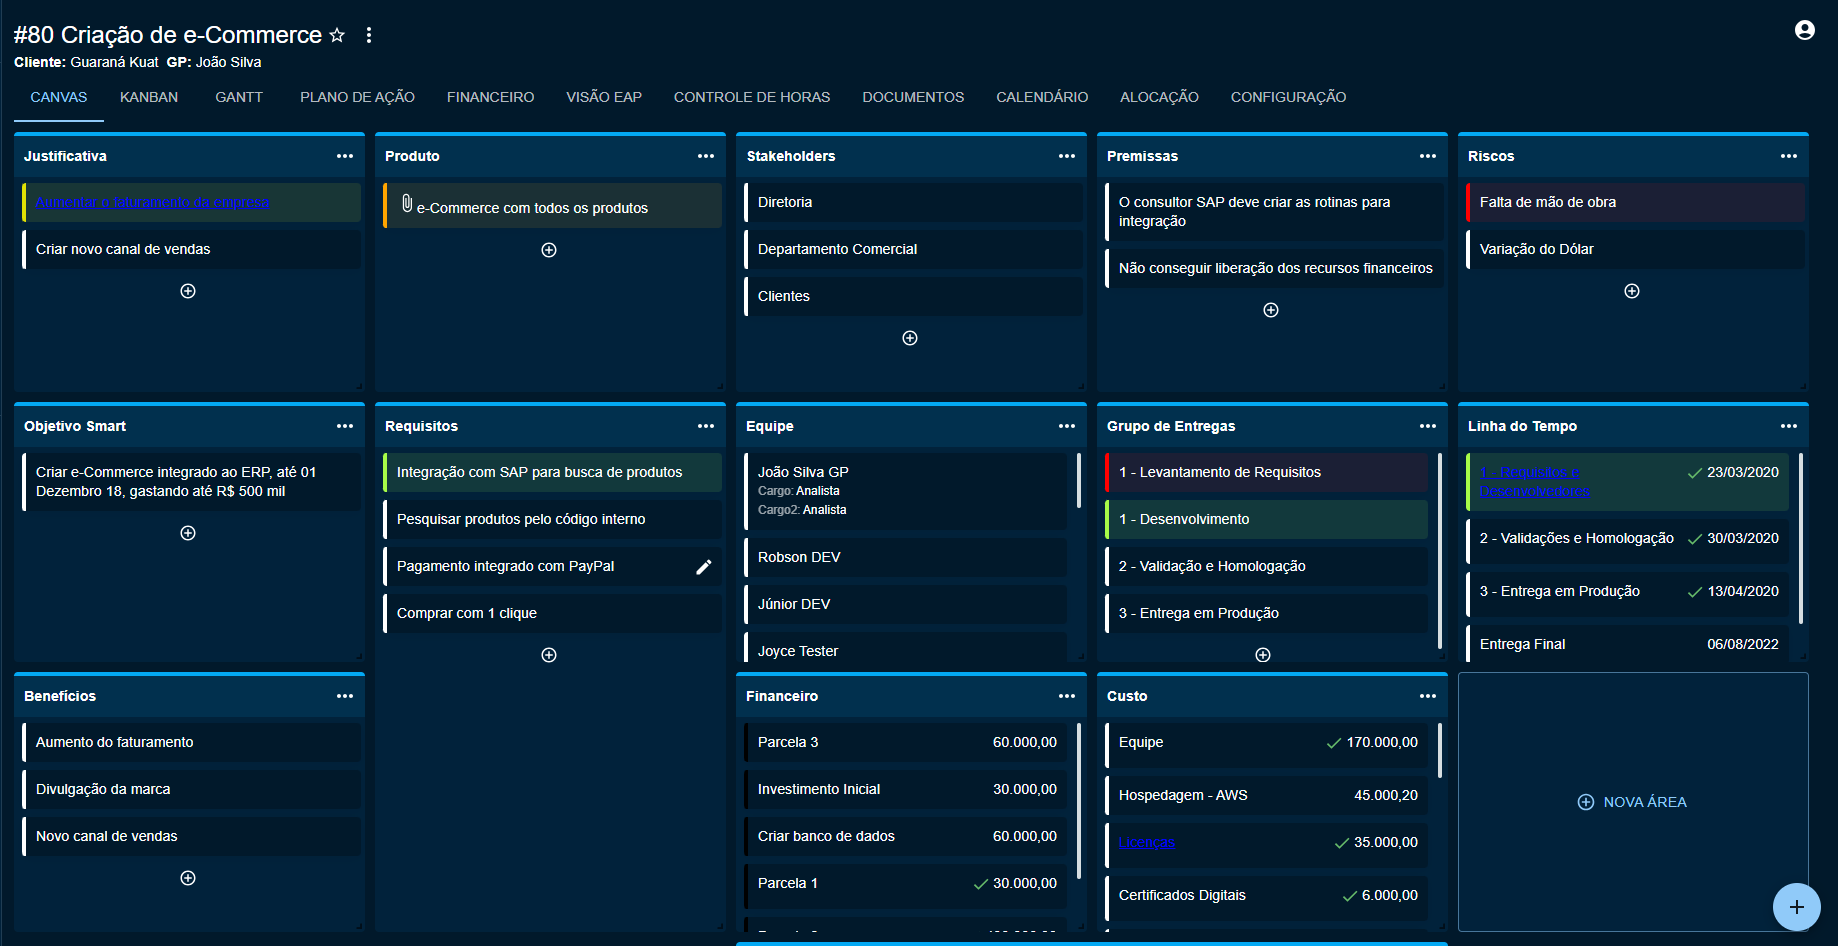Open the Licenças link in Custo

(x=1146, y=843)
